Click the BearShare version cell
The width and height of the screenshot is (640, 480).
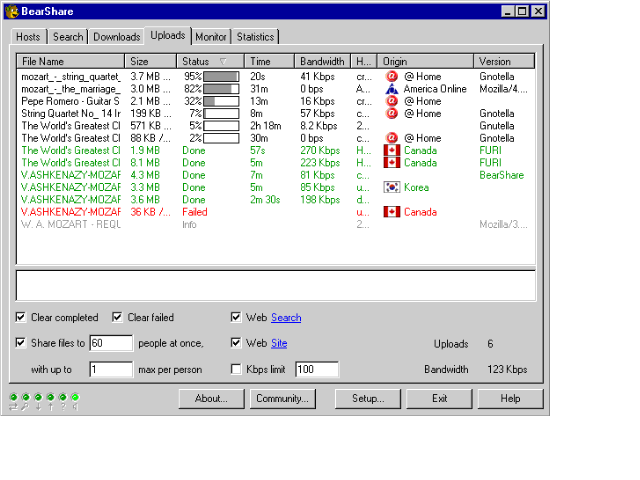coord(502,175)
